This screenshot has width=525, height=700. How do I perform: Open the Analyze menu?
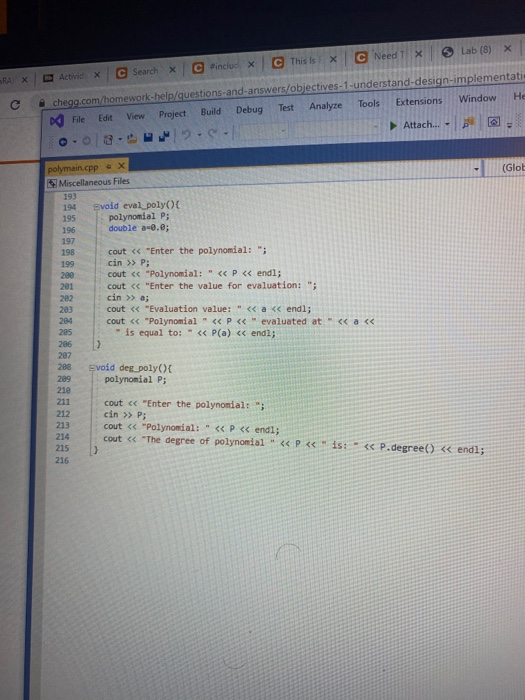point(325,106)
